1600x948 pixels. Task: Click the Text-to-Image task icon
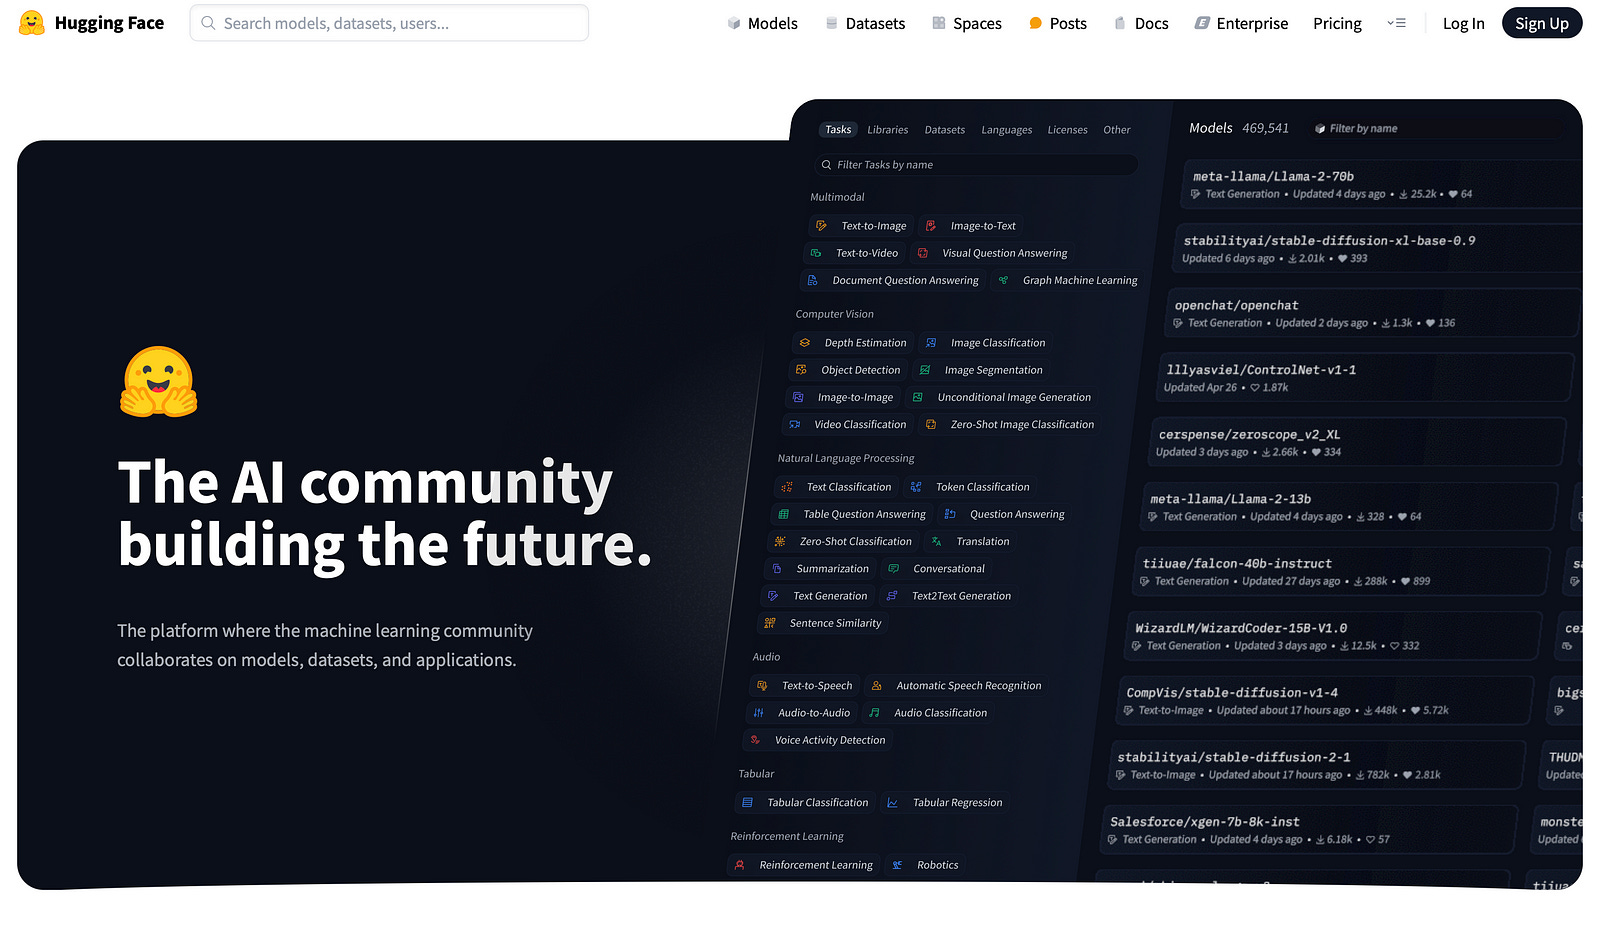click(x=821, y=226)
